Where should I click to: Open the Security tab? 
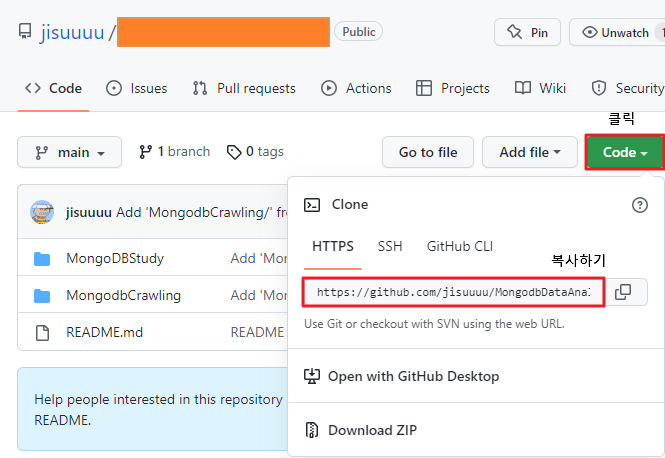coord(628,88)
